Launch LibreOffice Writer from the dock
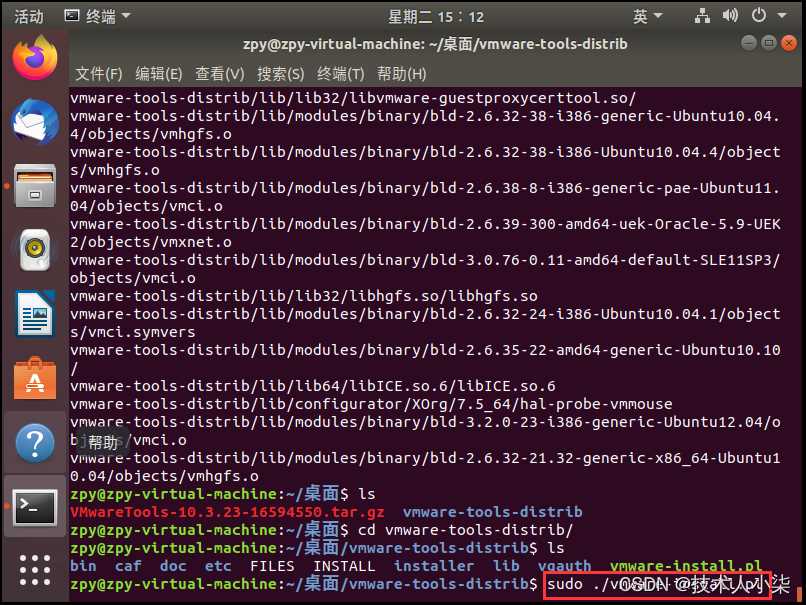Viewport: 806px width, 605px height. [x=35, y=314]
